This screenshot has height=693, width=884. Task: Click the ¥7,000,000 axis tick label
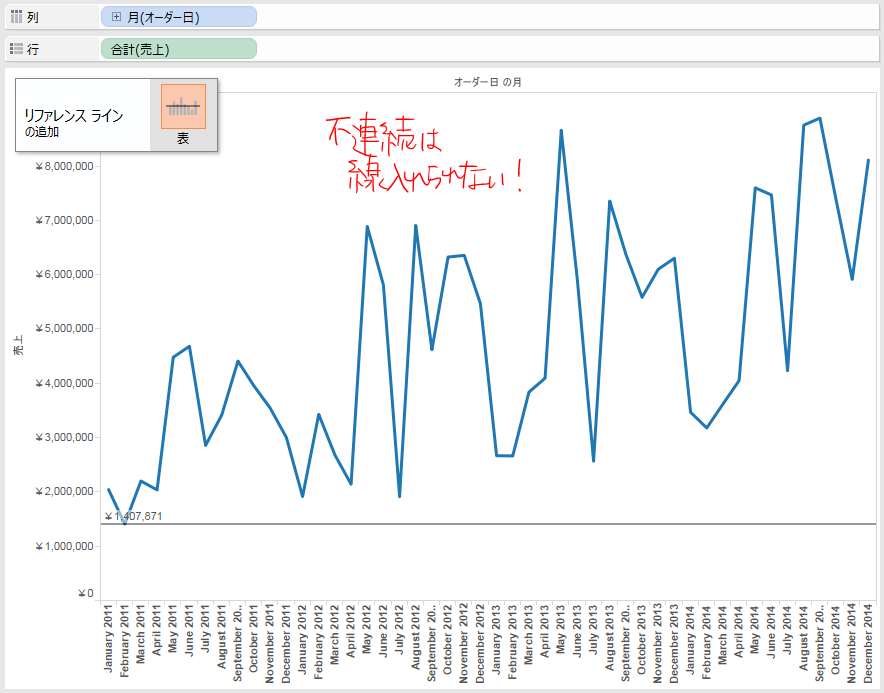64,220
